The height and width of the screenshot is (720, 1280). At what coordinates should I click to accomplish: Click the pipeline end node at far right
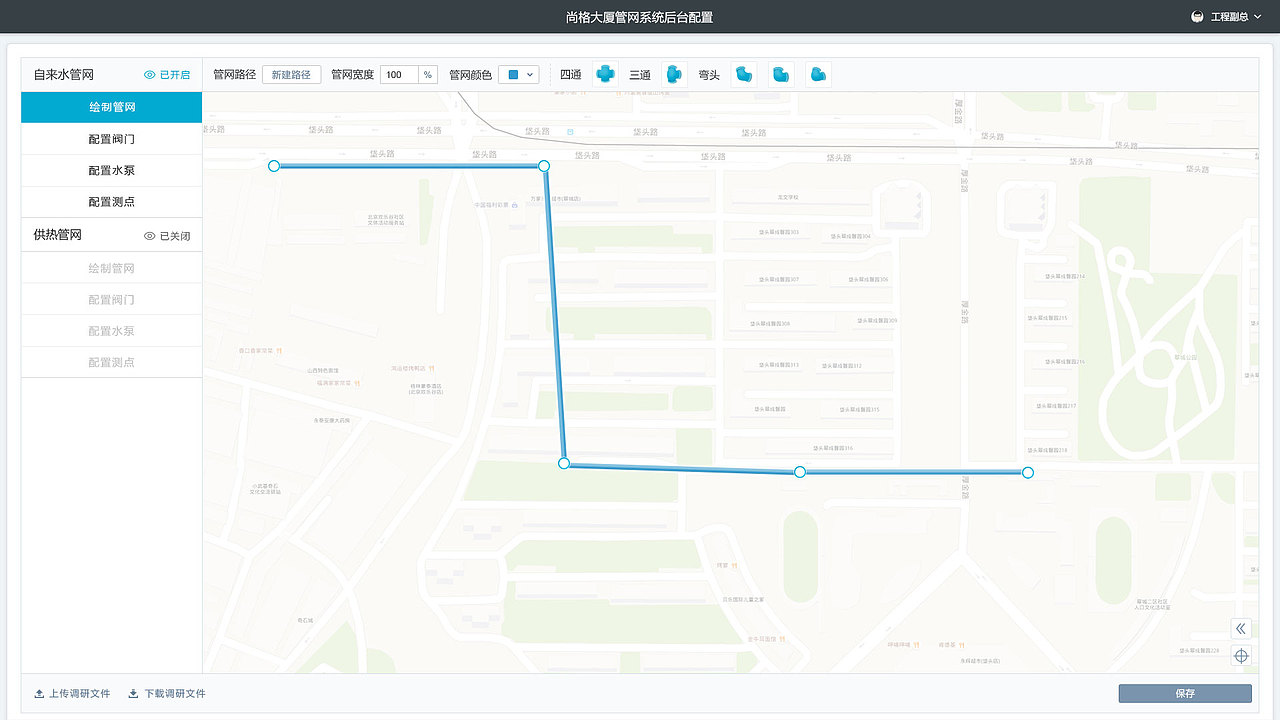pyautogui.click(x=1028, y=472)
